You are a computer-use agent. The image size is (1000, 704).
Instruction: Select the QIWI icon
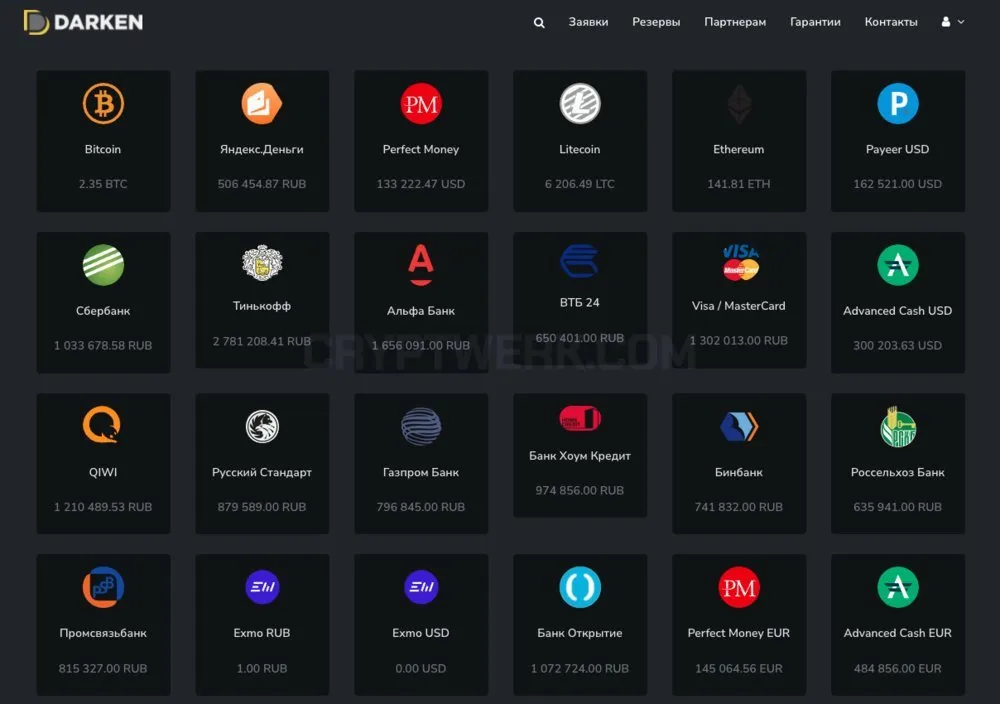point(102,425)
